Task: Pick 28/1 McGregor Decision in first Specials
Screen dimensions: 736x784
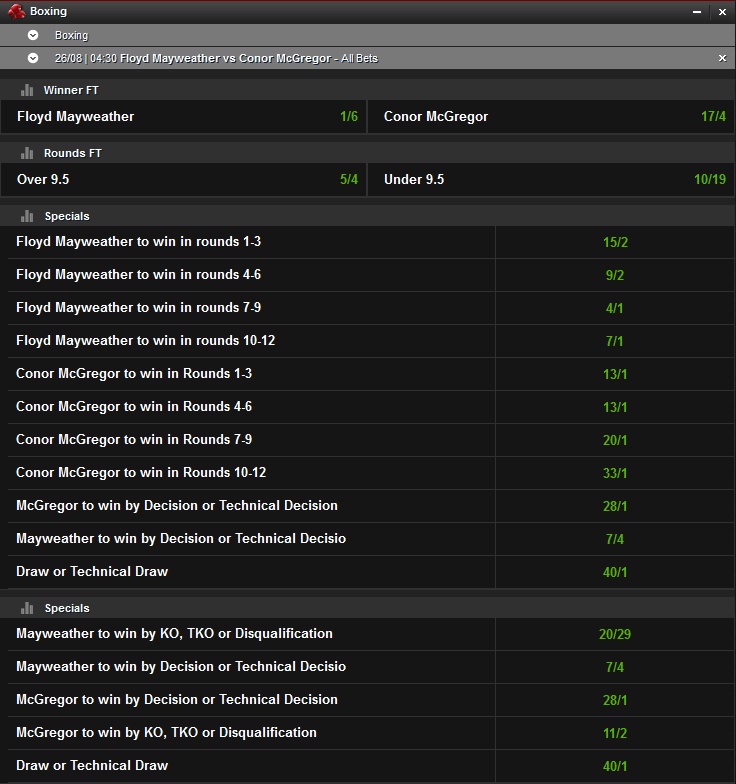Action: click(x=615, y=506)
